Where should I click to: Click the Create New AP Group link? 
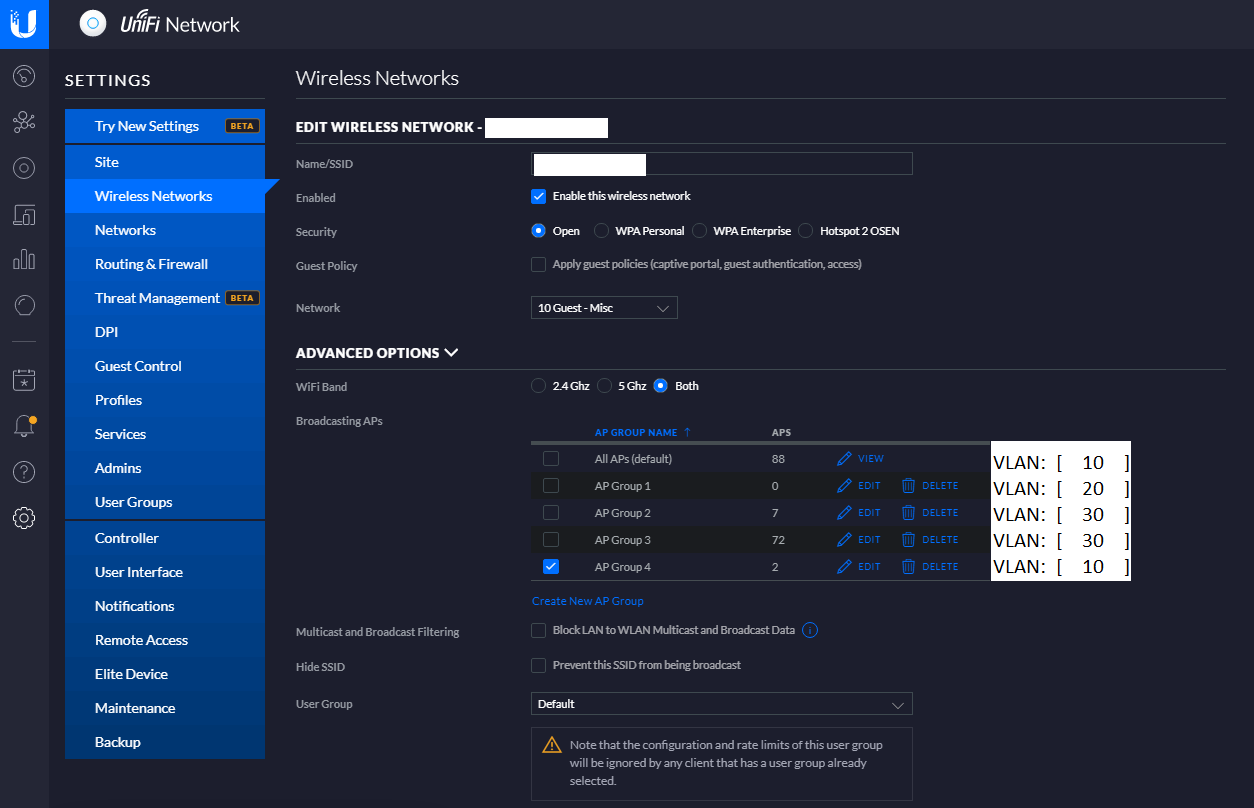click(x=587, y=601)
